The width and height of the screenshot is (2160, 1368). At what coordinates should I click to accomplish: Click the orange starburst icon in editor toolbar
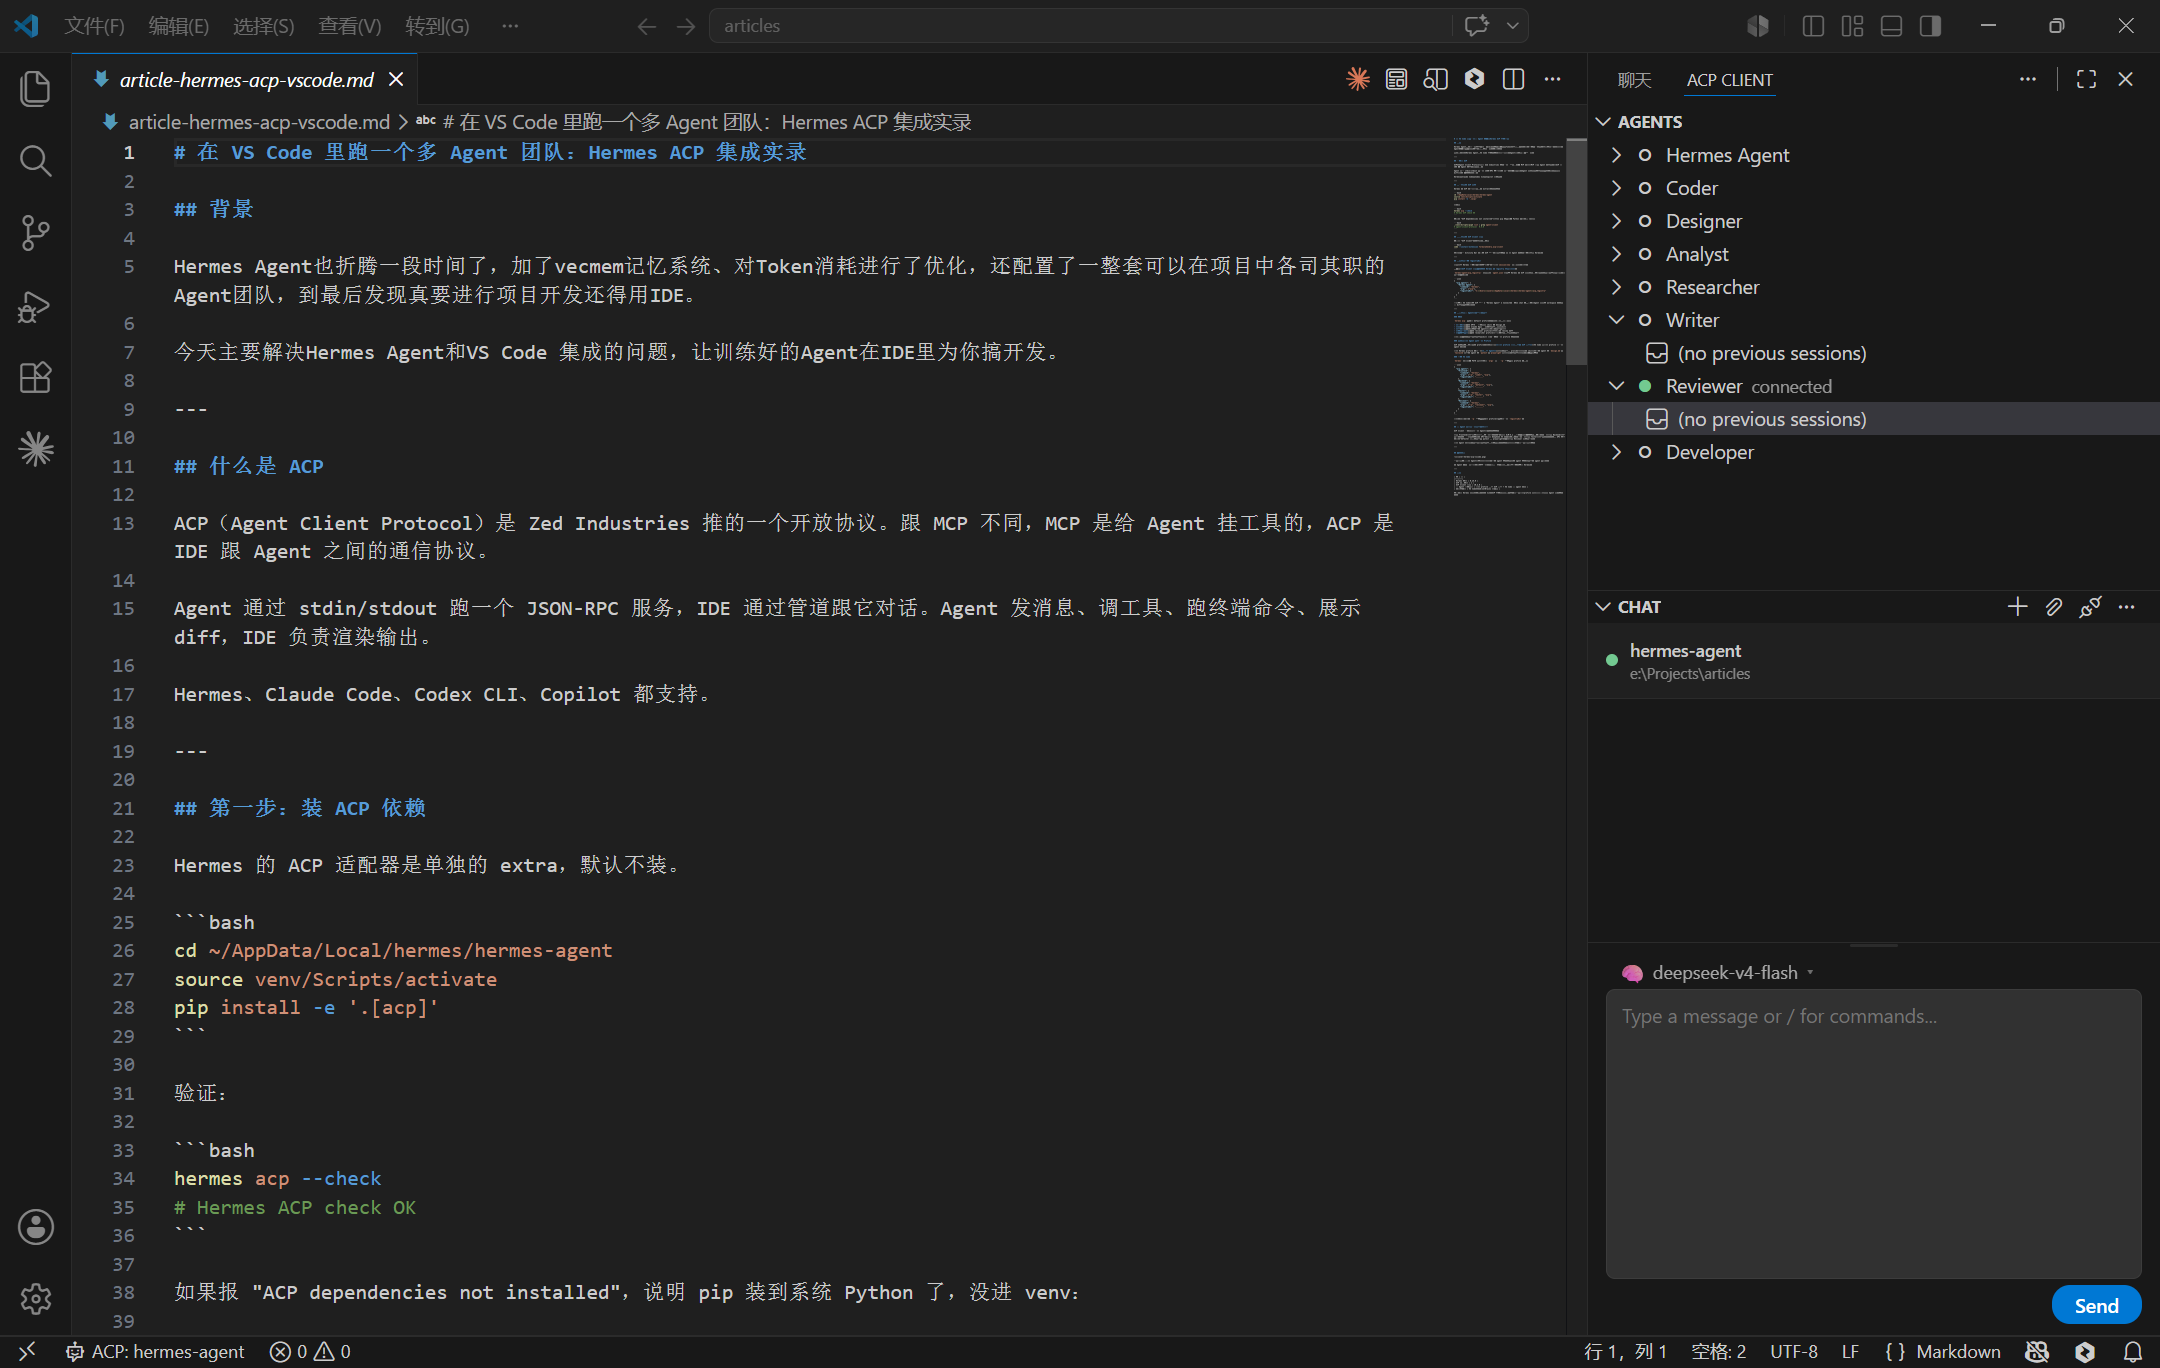(x=1358, y=79)
